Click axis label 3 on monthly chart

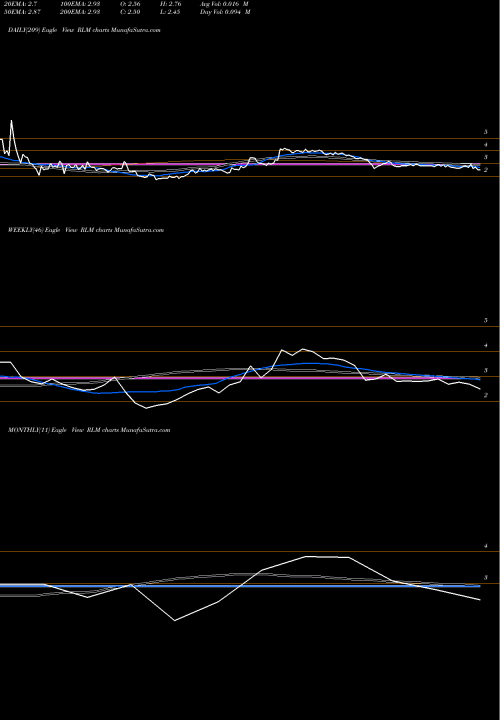[486, 578]
